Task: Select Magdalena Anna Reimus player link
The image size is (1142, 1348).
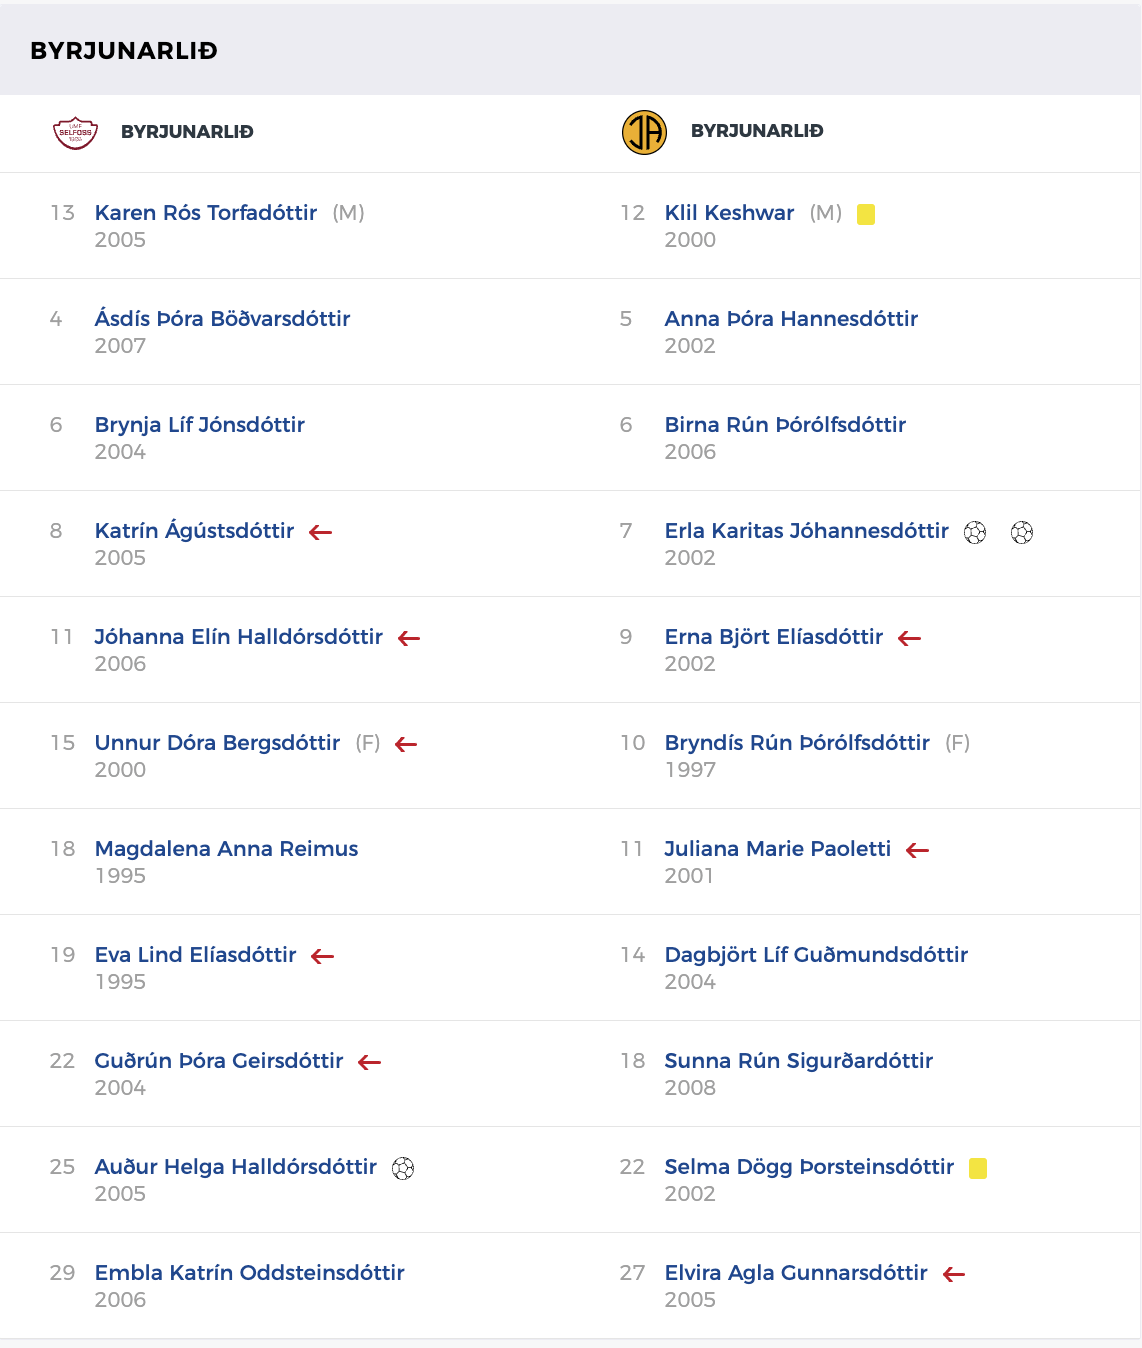Action: pos(226,849)
